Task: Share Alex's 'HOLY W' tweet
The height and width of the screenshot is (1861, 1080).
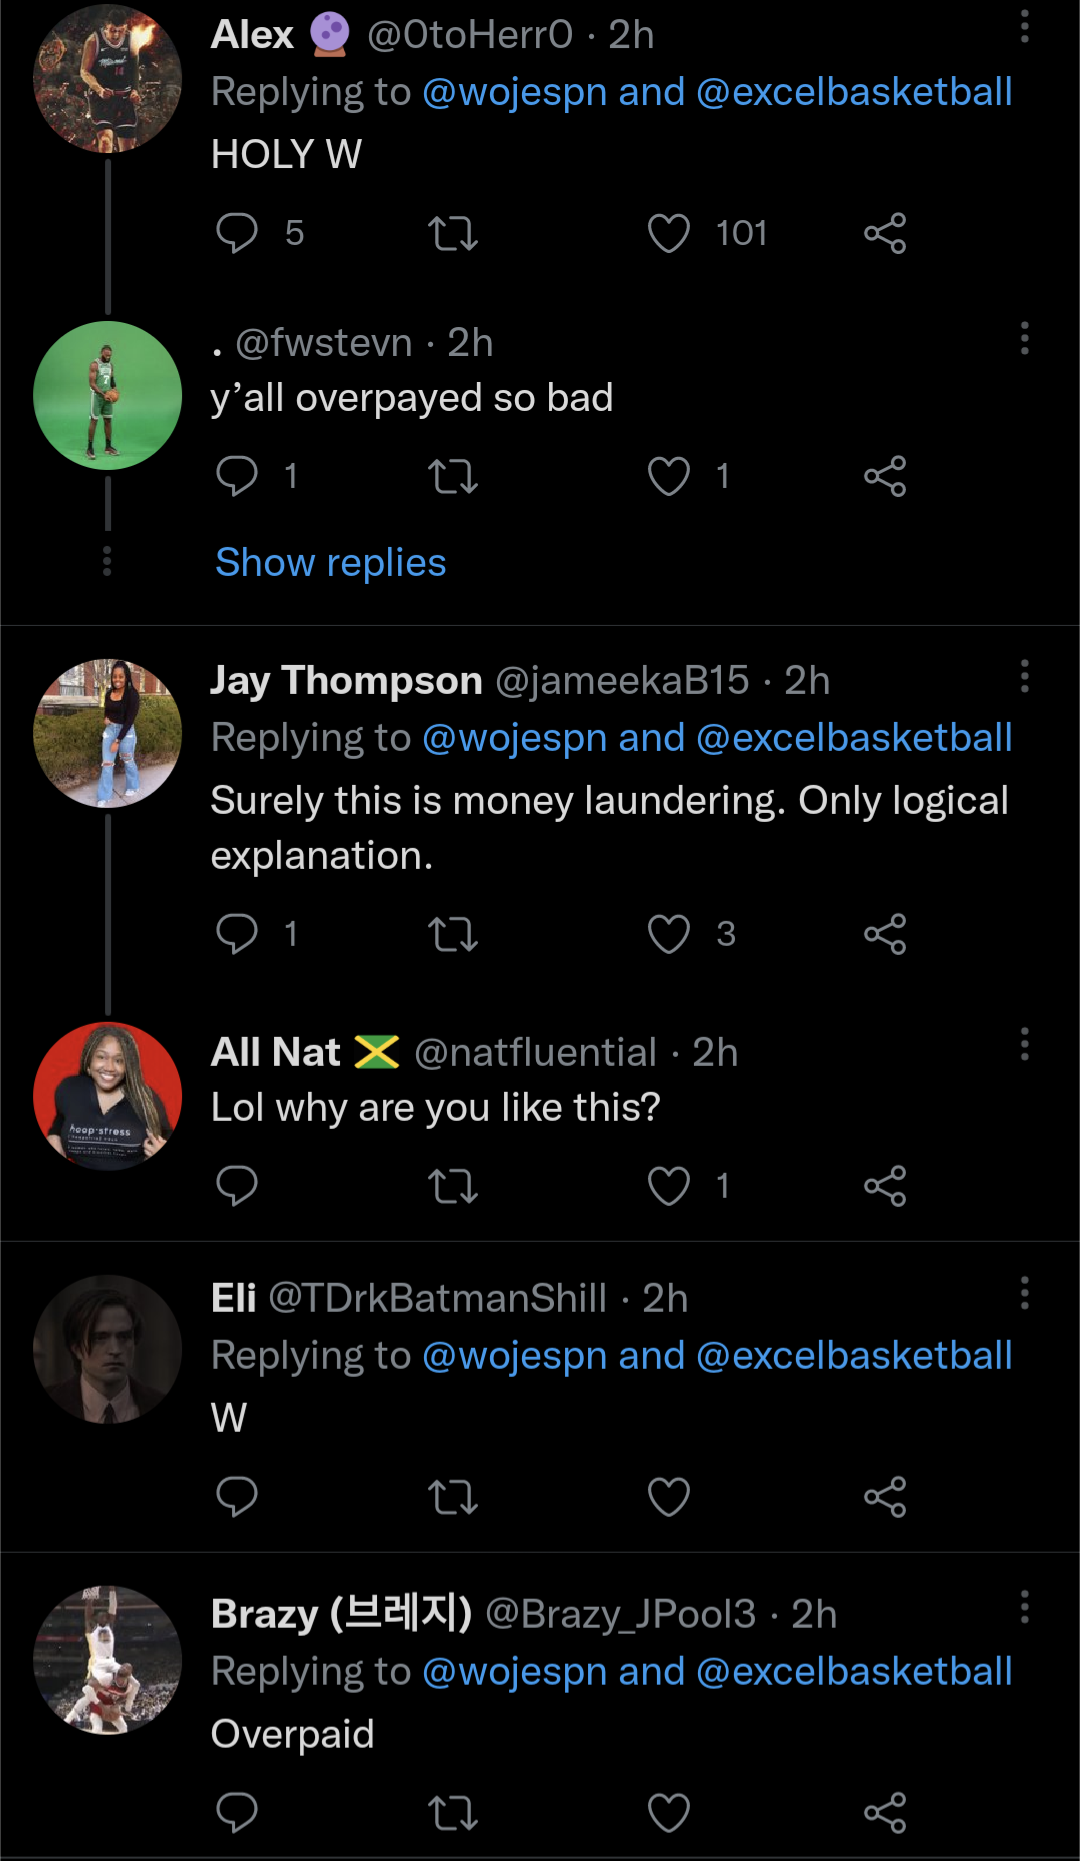Action: [885, 234]
